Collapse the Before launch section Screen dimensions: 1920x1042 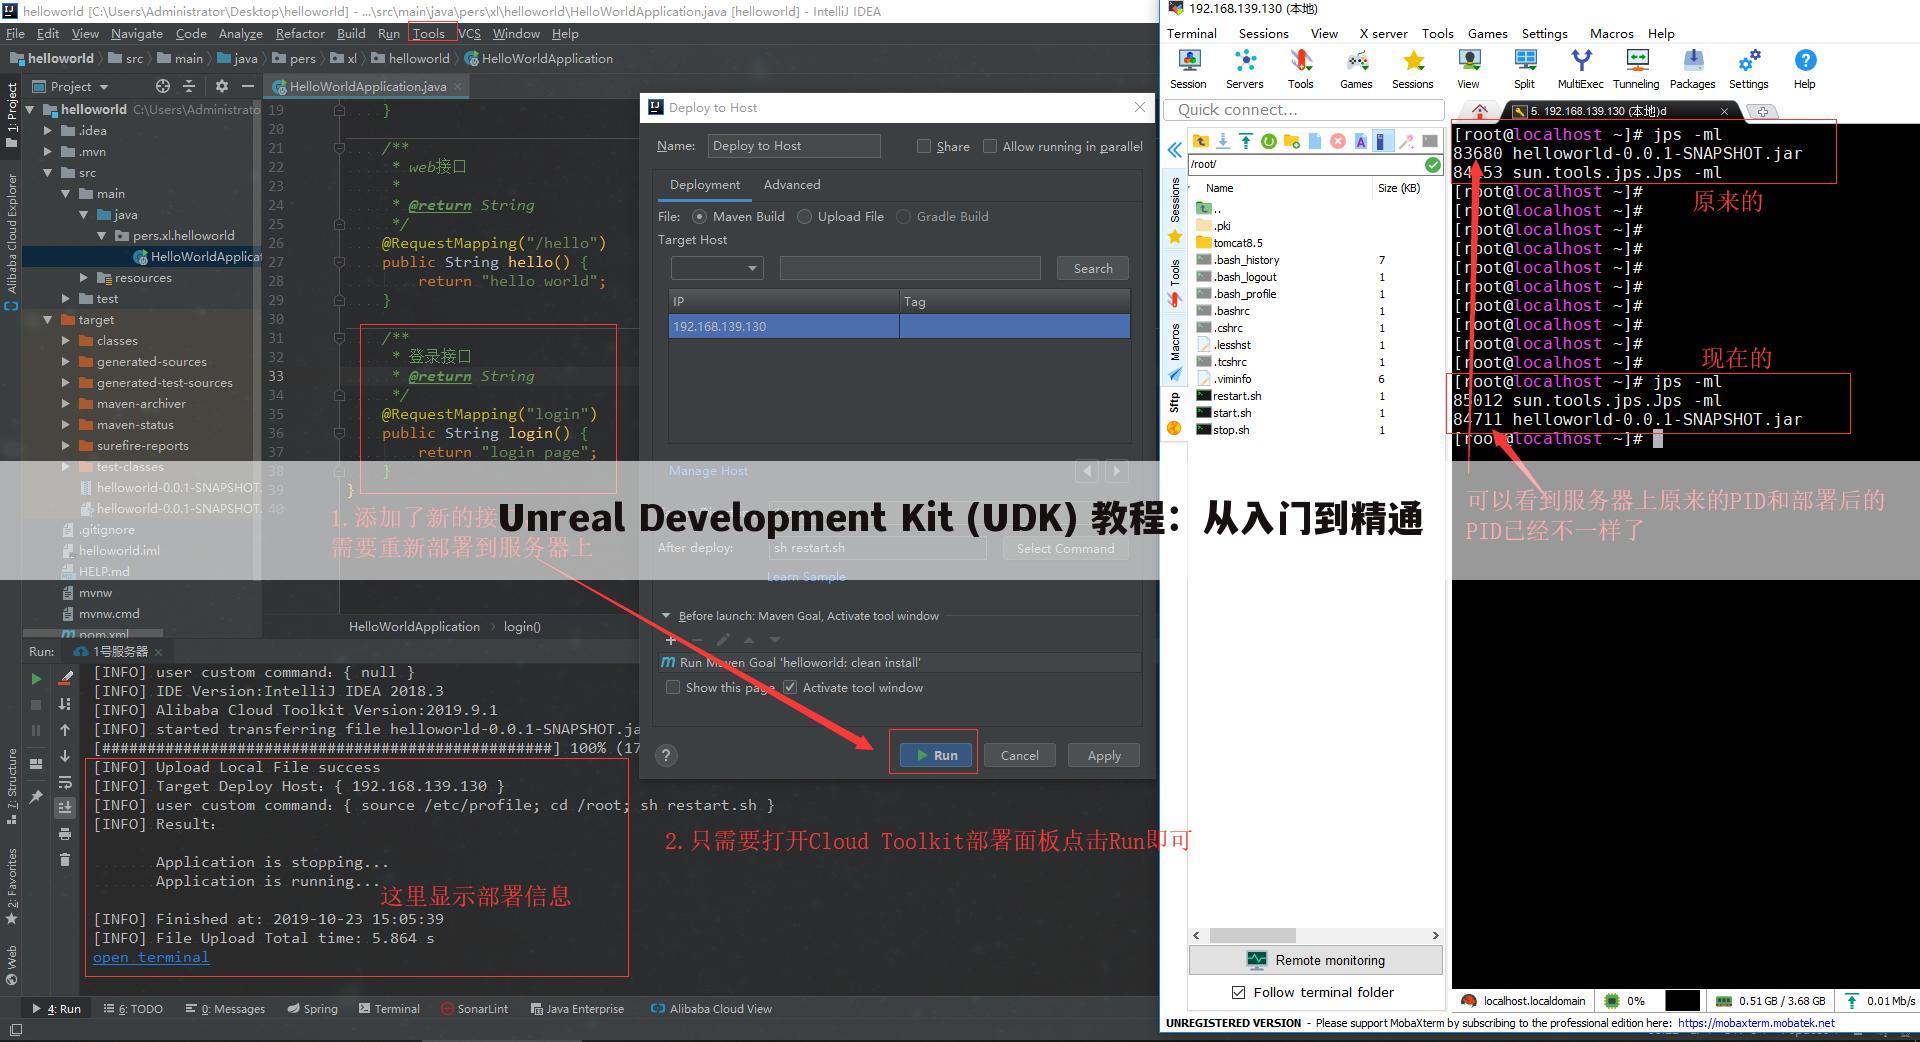click(666, 616)
